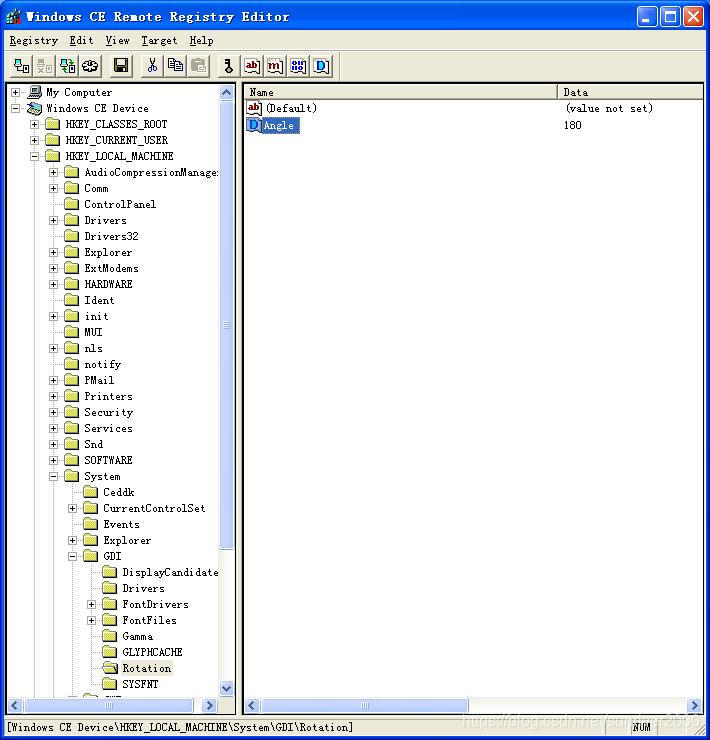710x740 pixels.
Task: Expand the HARDWARE key
Action: tap(53, 285)
